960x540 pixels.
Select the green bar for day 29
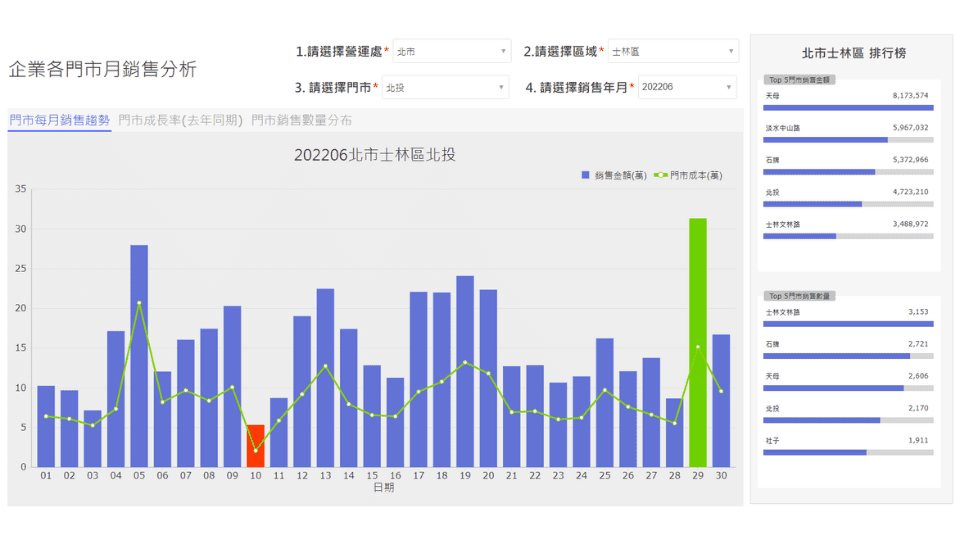[698, 343]
